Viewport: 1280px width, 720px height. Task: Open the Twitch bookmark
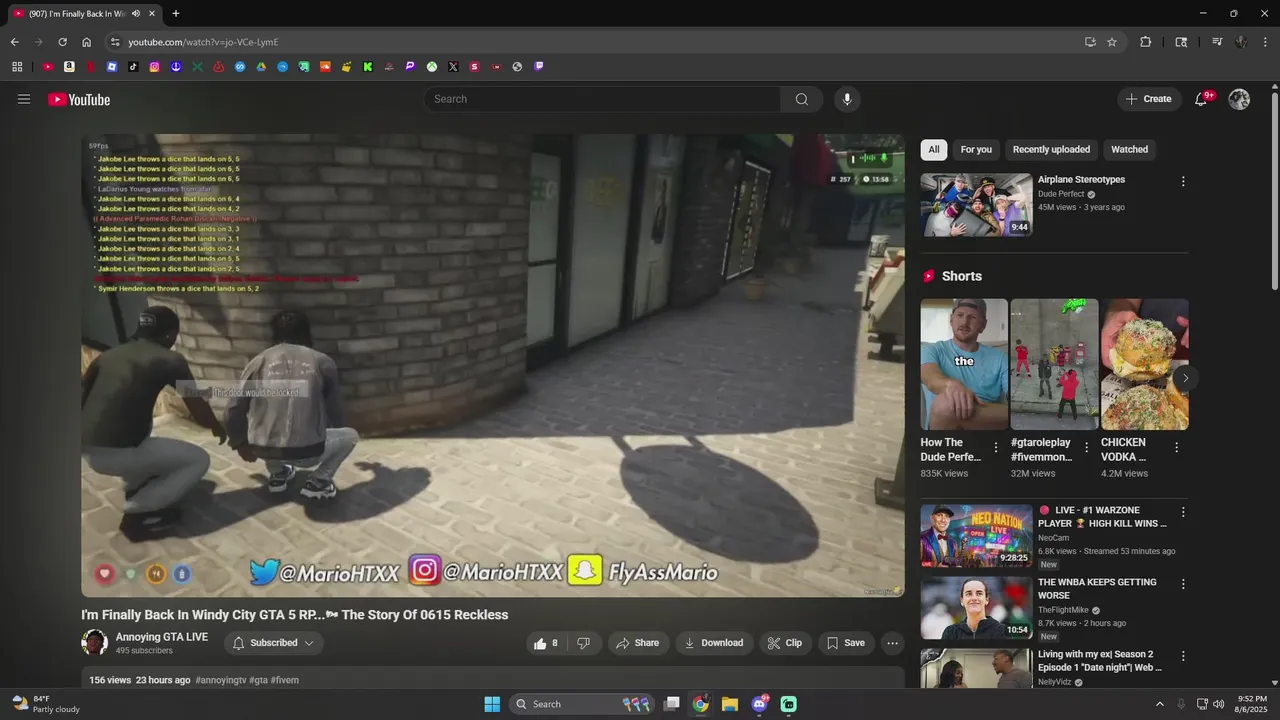[x=539, y=67]
